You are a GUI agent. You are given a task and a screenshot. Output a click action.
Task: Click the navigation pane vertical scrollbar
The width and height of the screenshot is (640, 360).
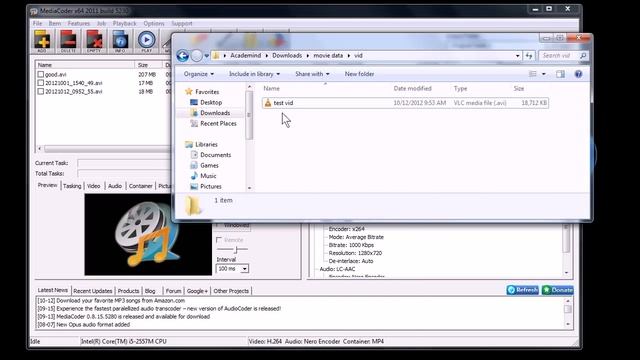pos(249,138)
